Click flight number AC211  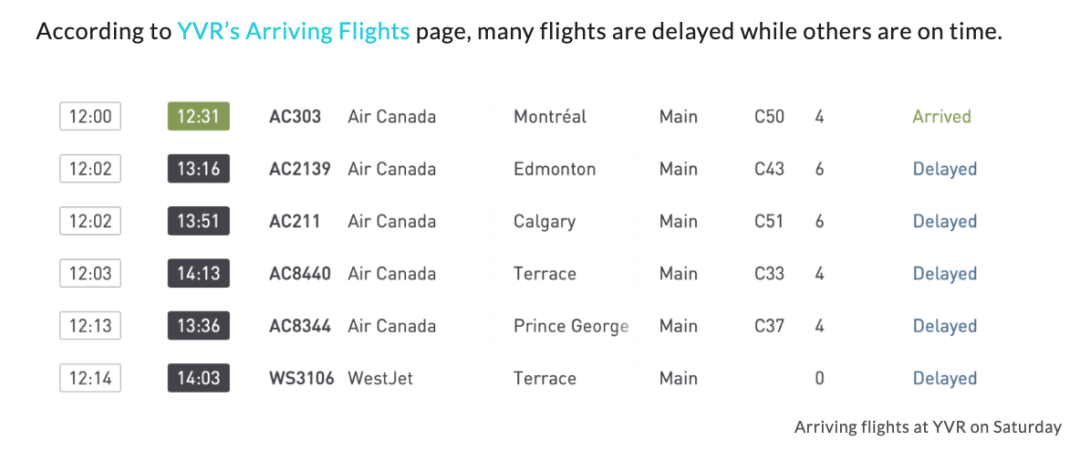click(295, 221)
